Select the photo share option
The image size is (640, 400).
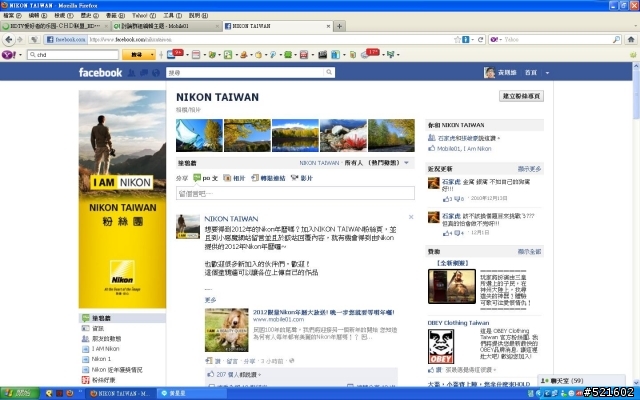[234, 178]
